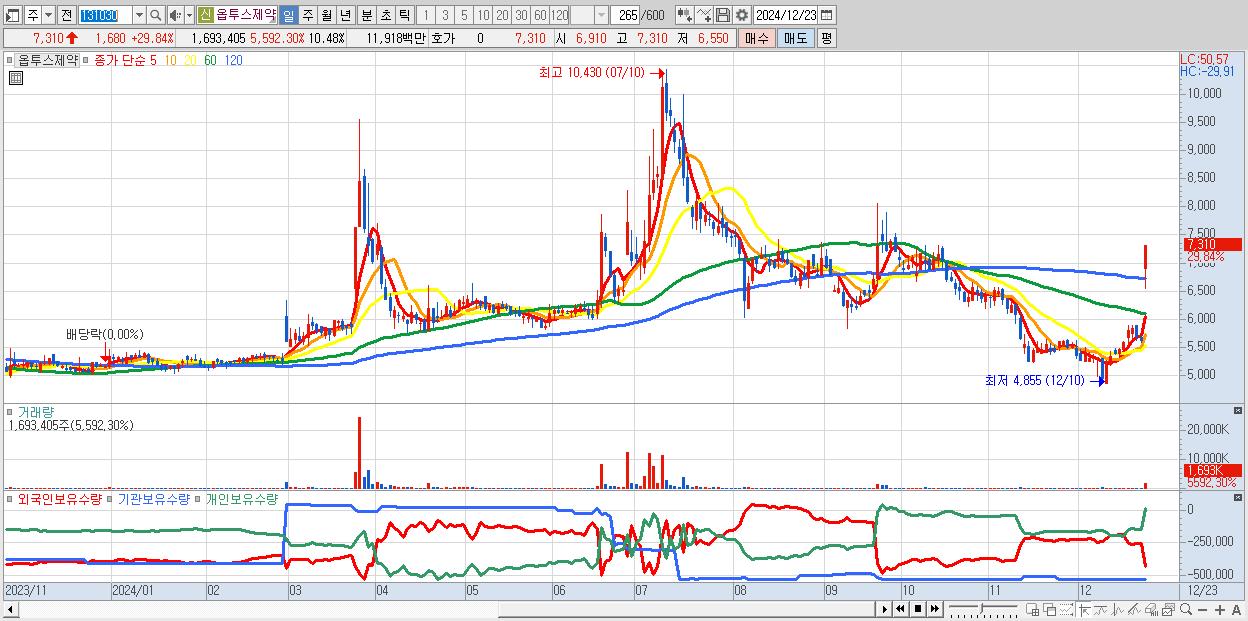The image size is (1248, 621).
Task: Click the 전 button
Action: click(x=66, y=15)
